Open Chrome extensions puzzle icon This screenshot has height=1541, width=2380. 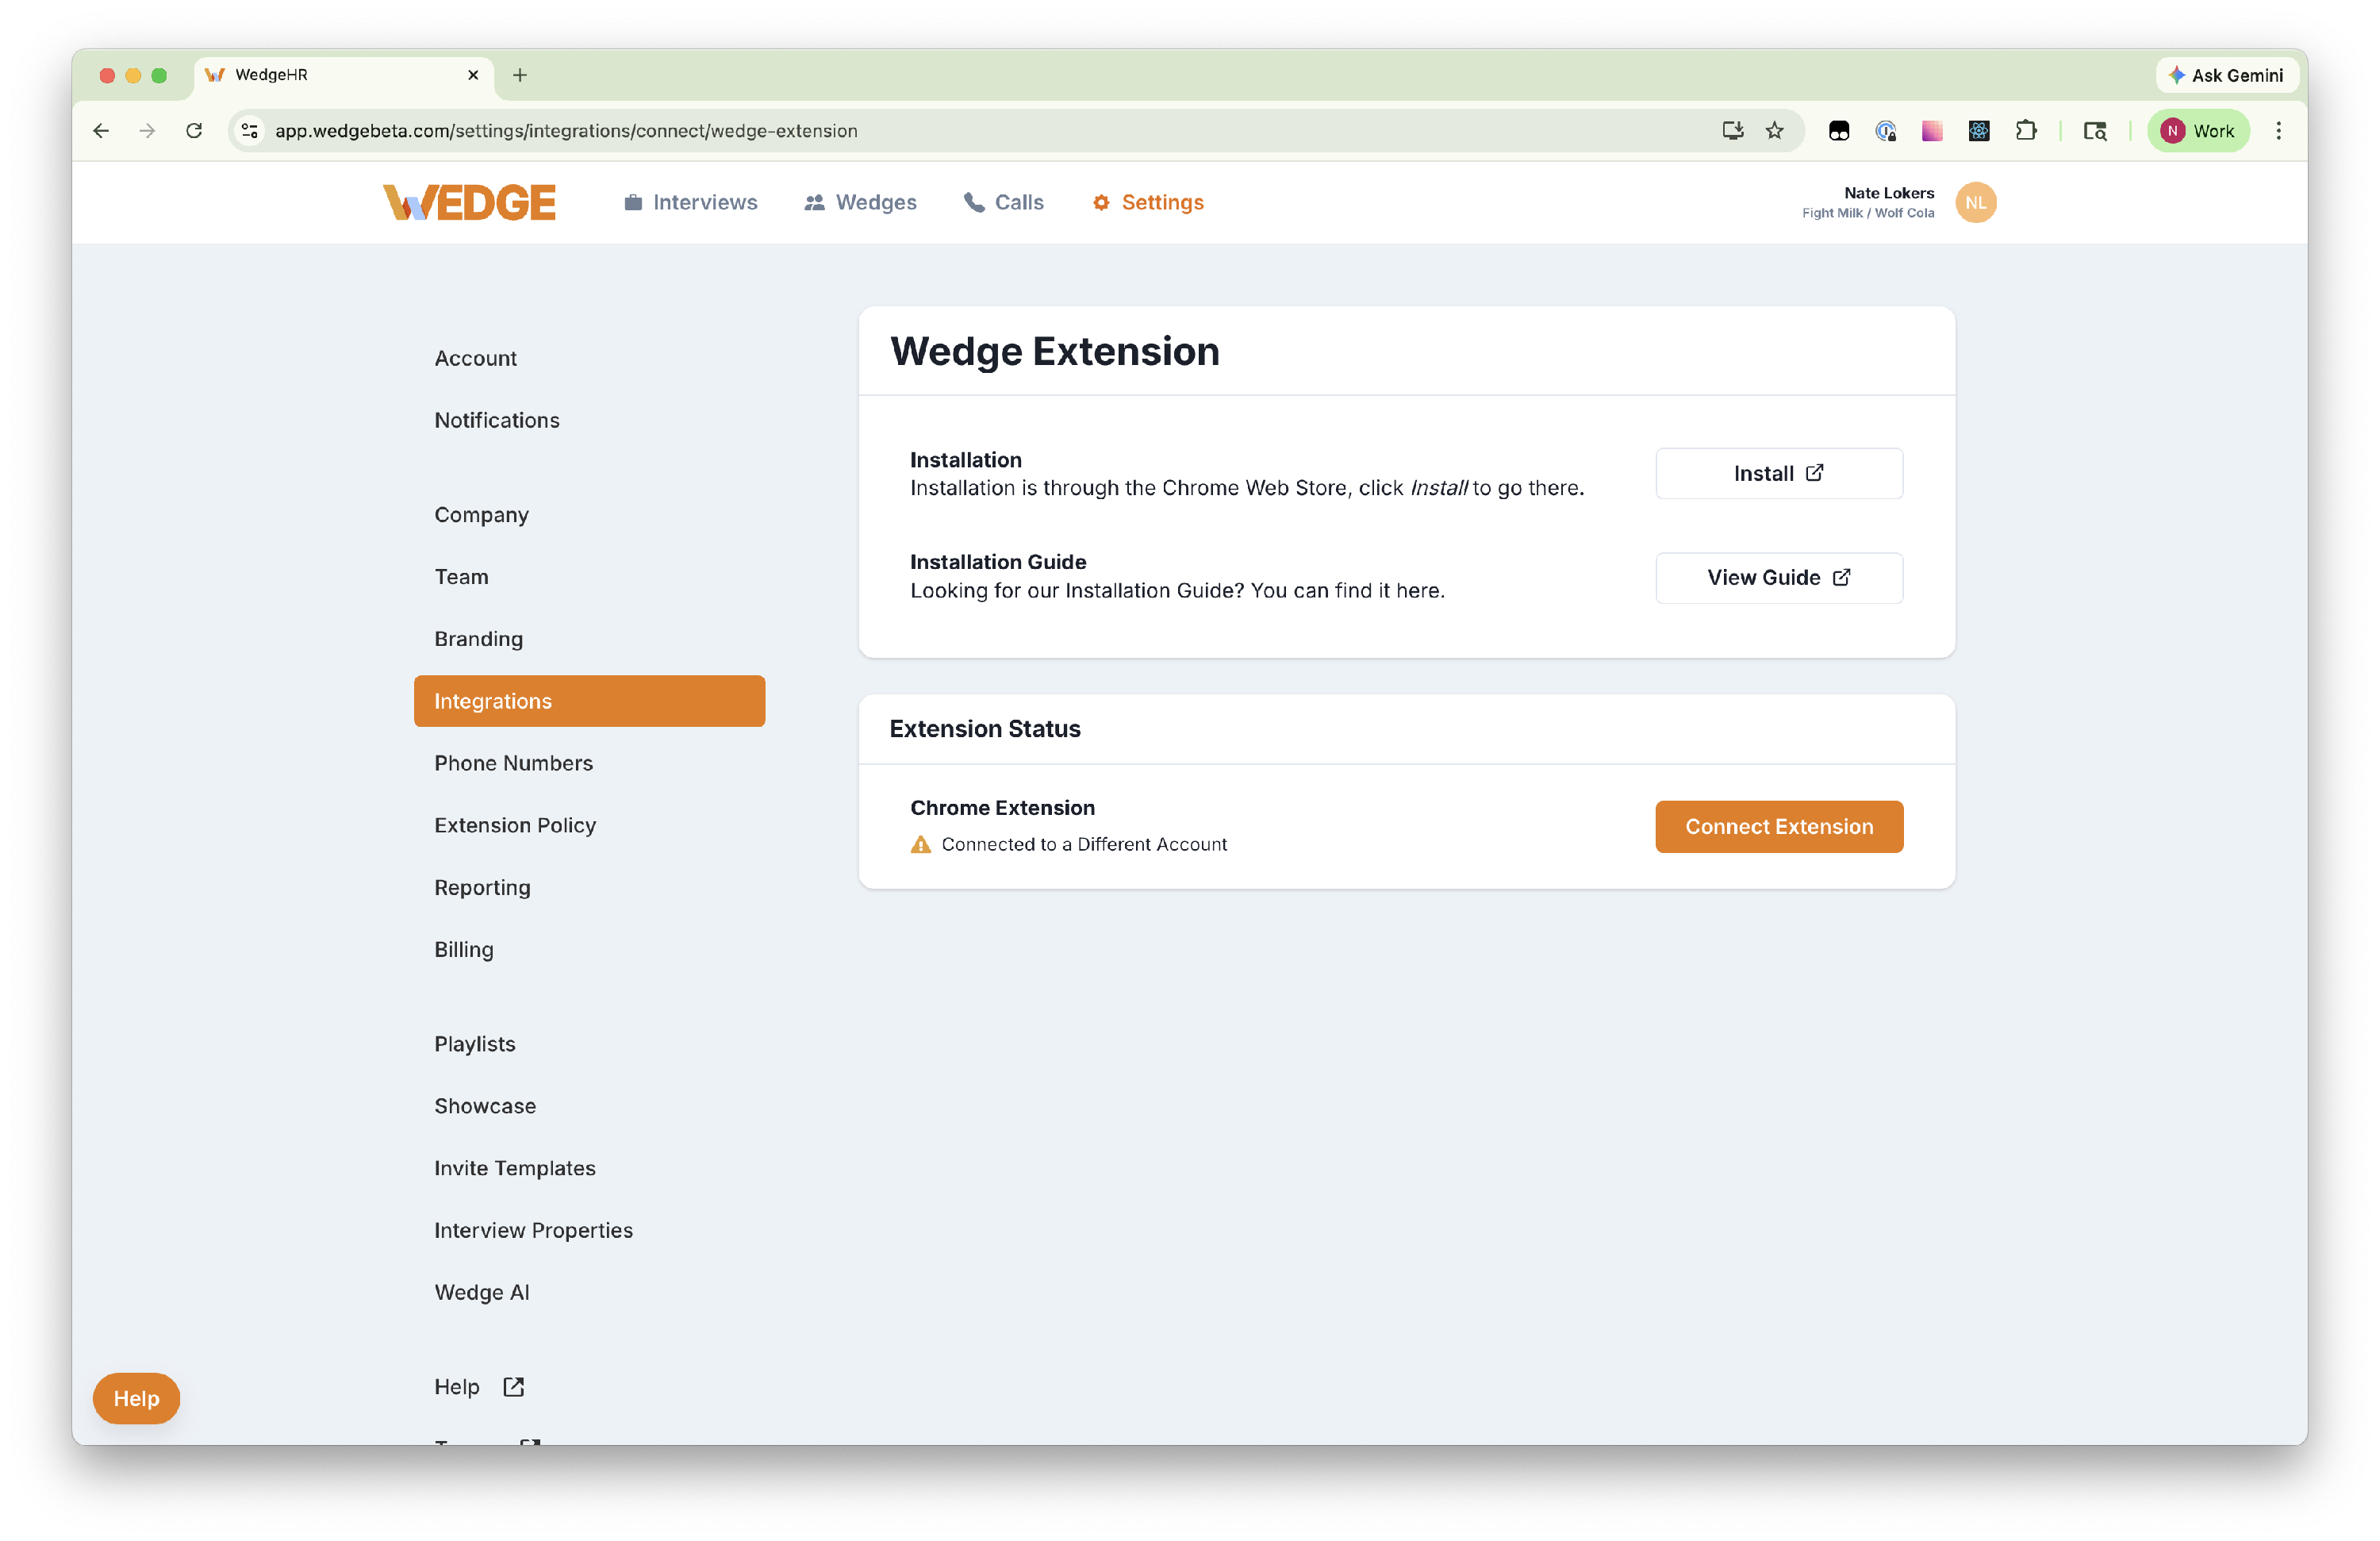click(2025, 130)
